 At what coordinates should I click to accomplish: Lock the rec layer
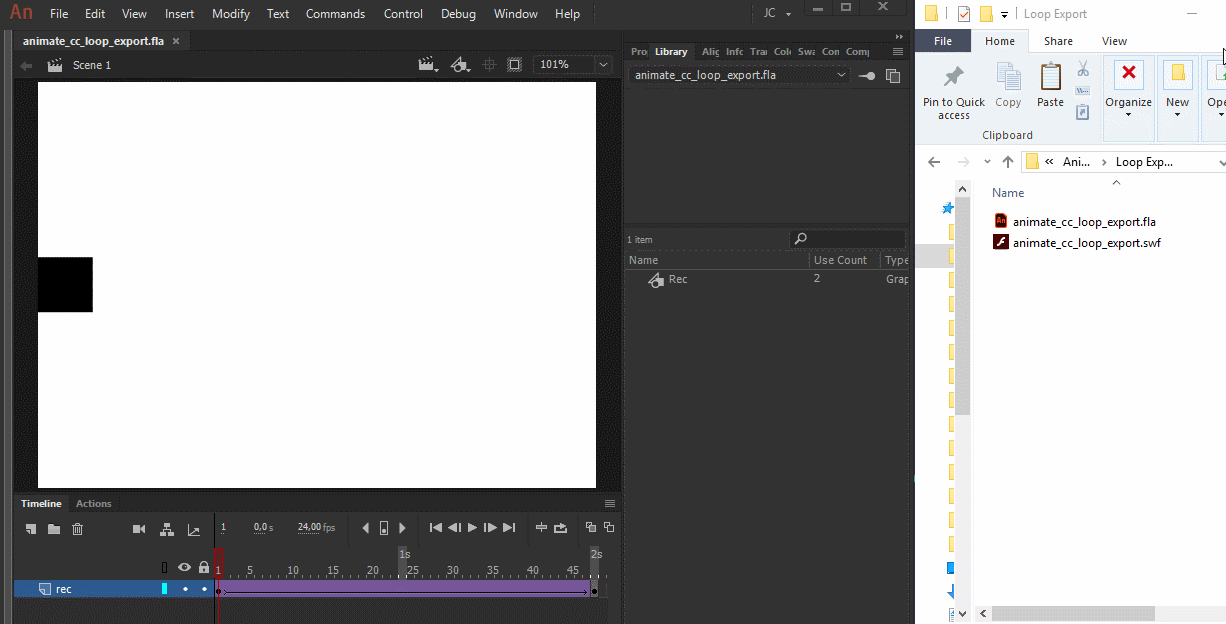coord(204,589)
